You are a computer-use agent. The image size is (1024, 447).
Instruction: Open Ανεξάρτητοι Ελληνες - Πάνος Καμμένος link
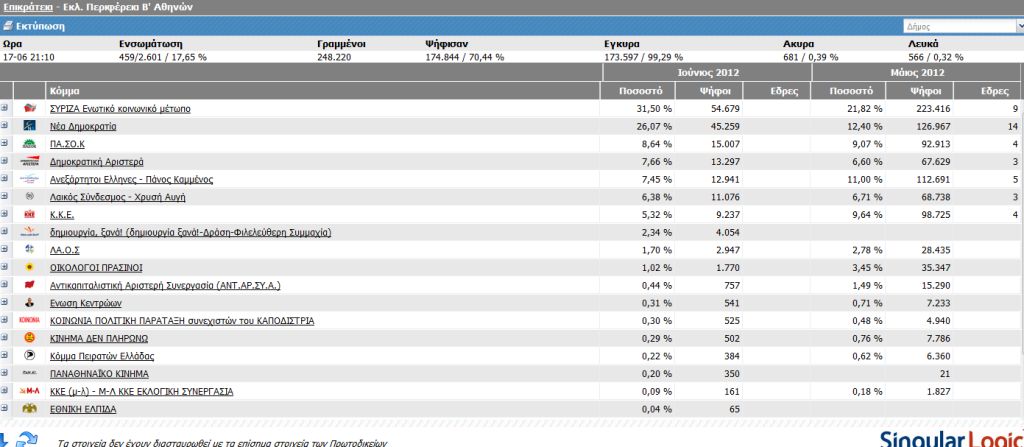click(x=131, y=179)
